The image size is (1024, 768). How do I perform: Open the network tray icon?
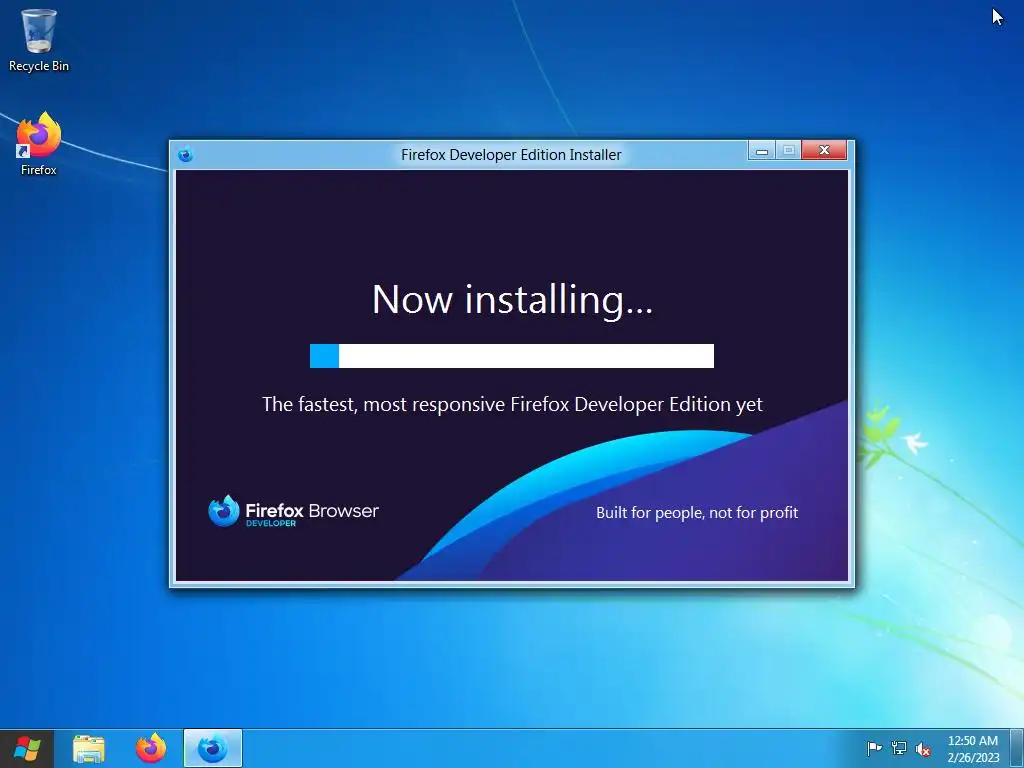pyautogui.click(x=899, y=748)
